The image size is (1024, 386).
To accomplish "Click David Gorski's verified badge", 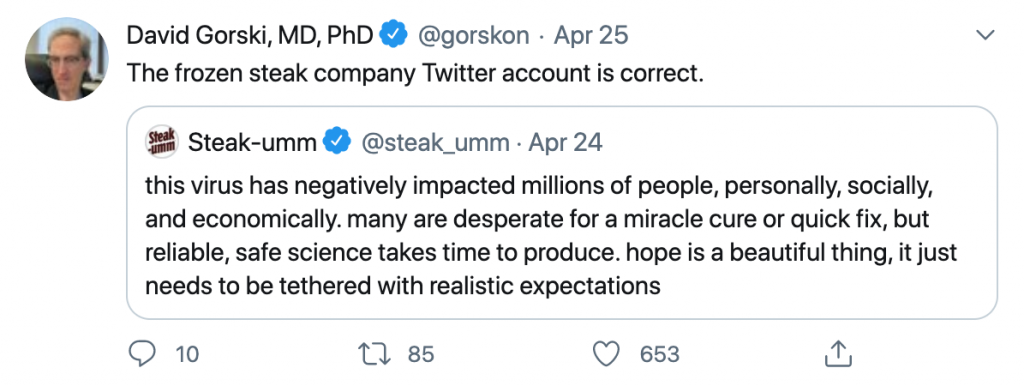I will point(394,35).
